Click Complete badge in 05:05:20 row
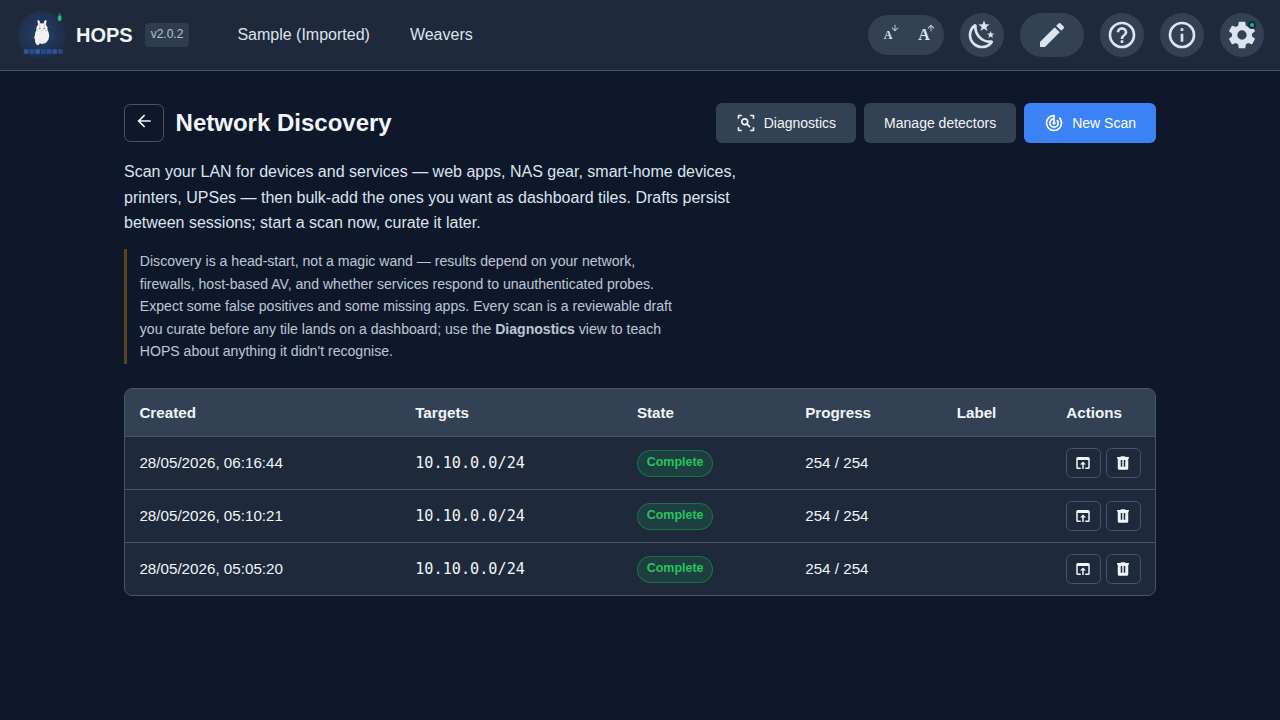The height and width of the screenshot is (720, 1280). point(675,569)
